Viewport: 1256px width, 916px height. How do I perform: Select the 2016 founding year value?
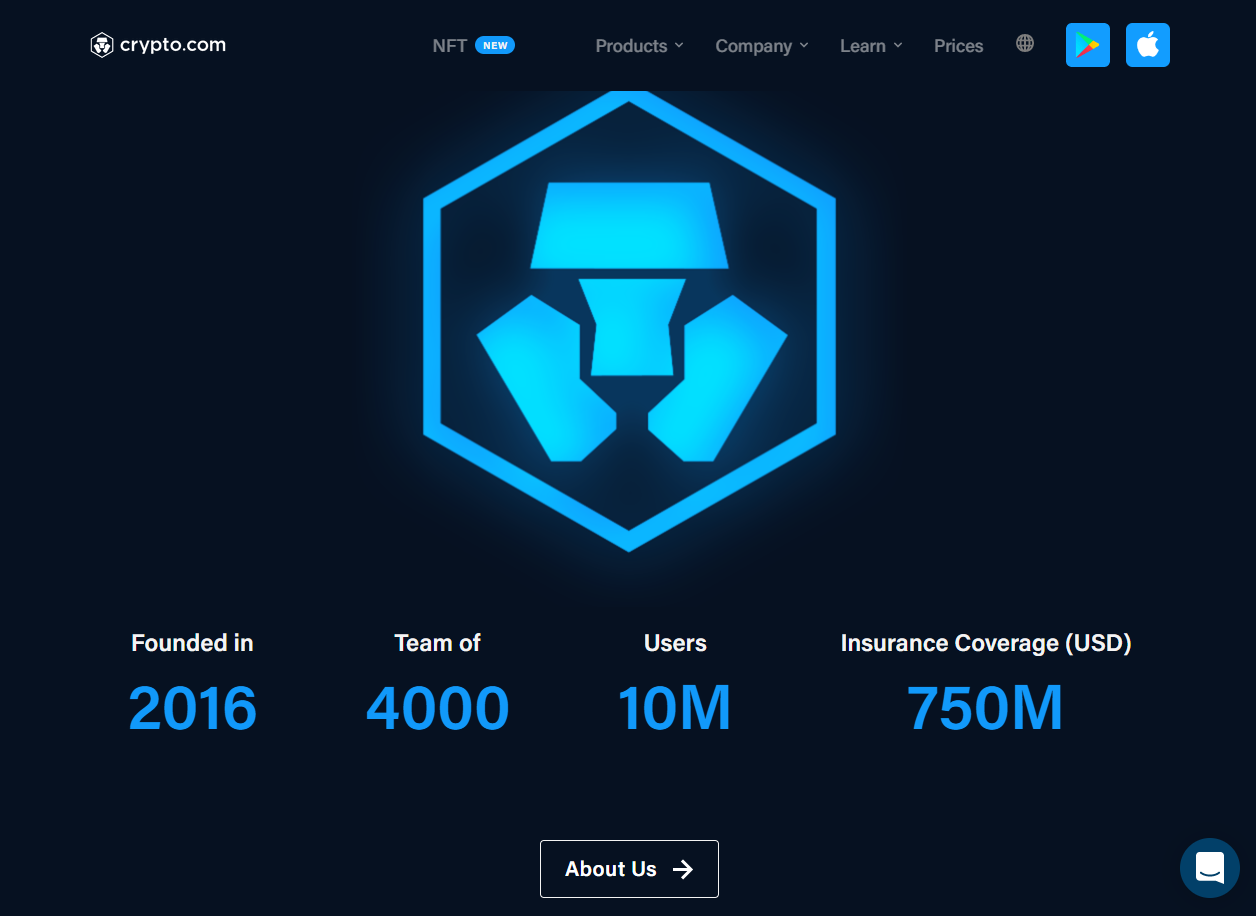(193, 708)
